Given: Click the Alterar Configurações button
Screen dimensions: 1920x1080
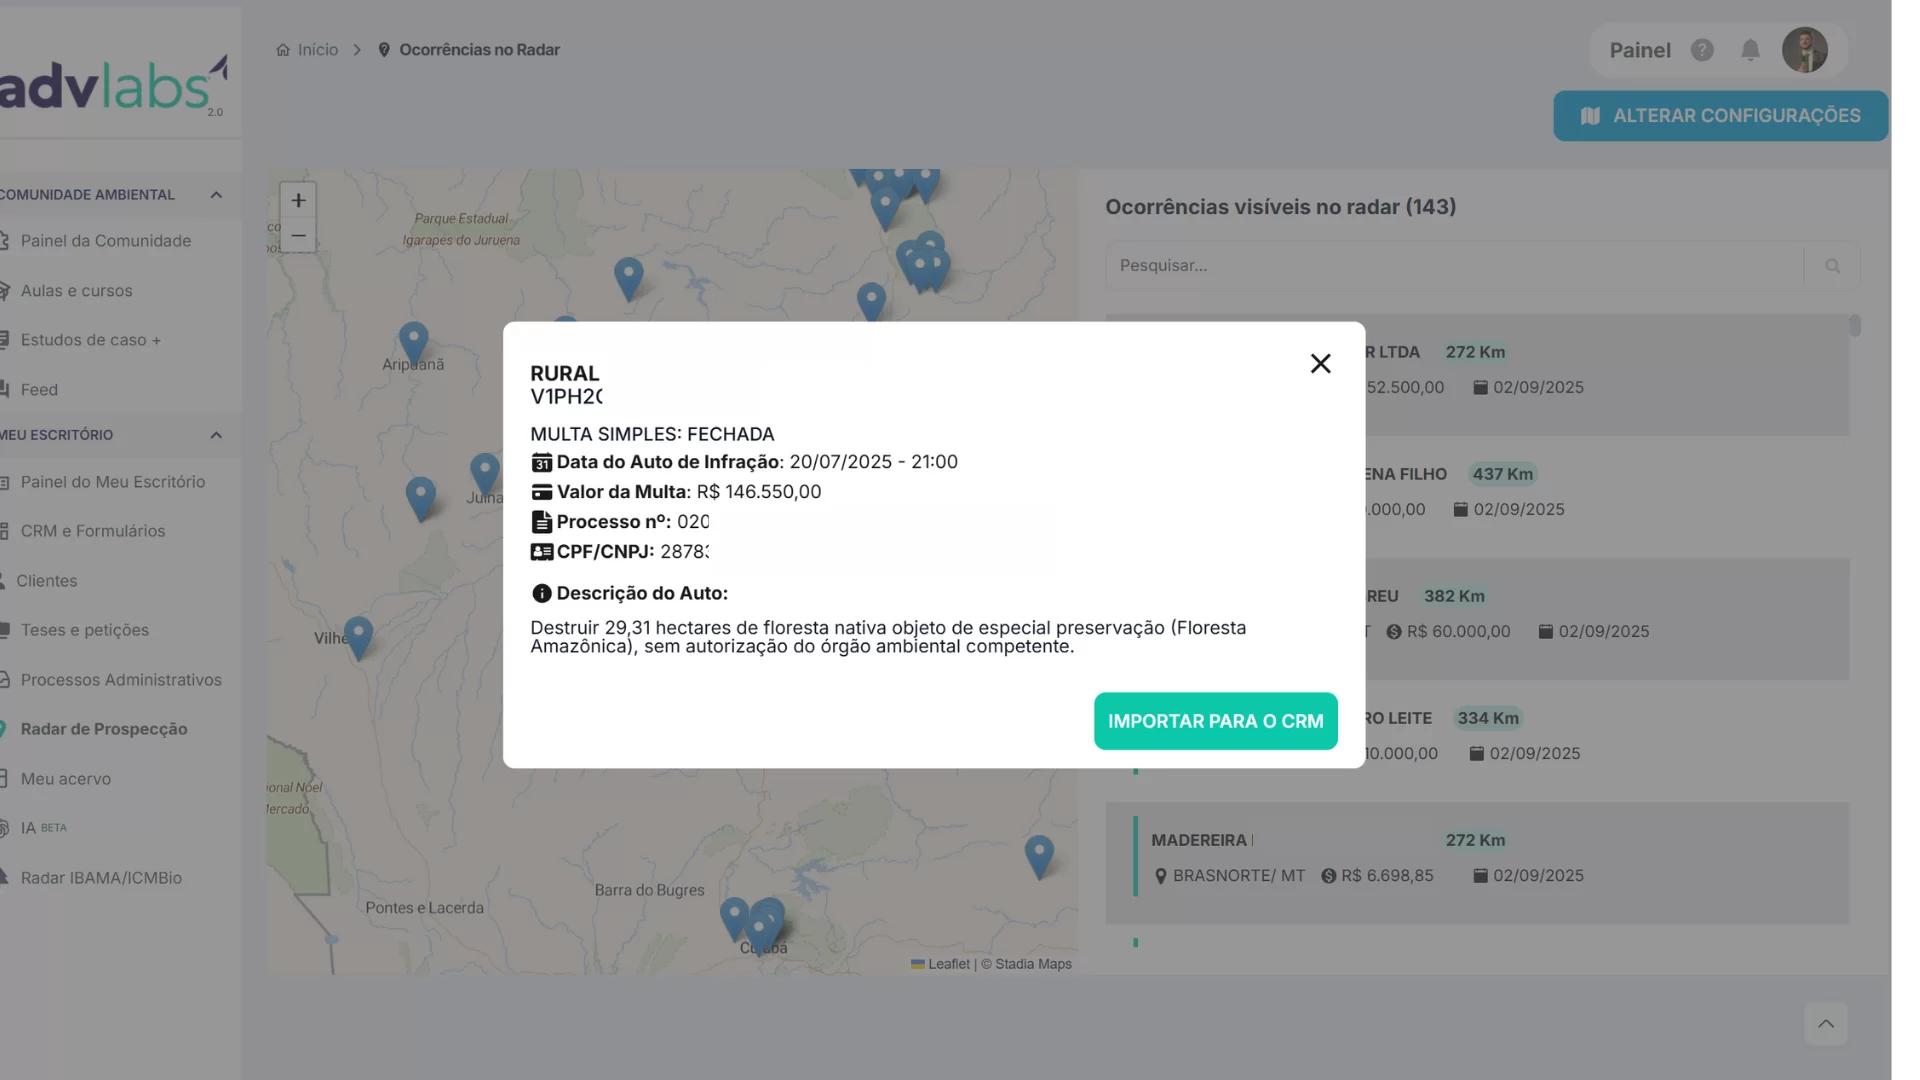Looking at the screenshot, I should 1720,116.
